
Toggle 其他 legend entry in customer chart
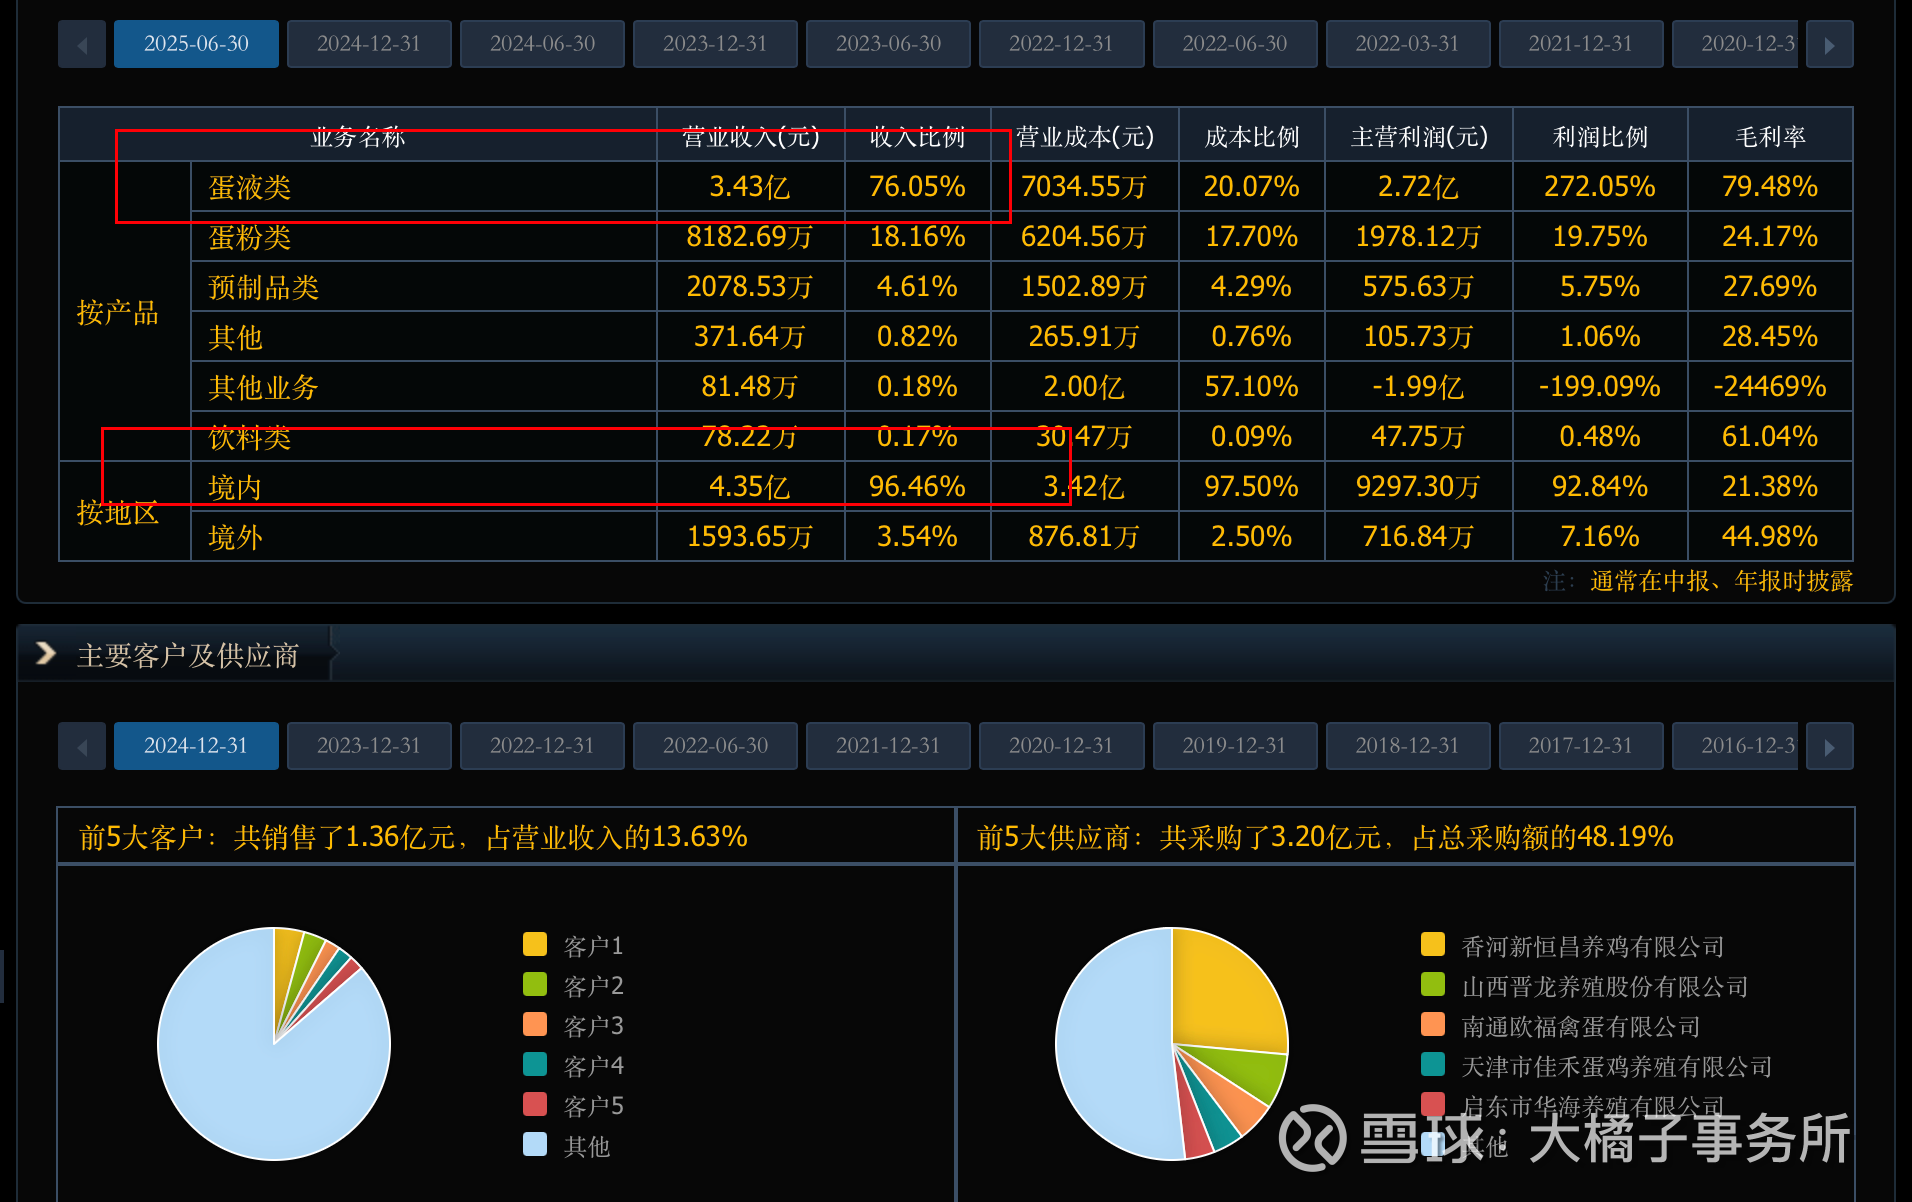point(586,1146)
